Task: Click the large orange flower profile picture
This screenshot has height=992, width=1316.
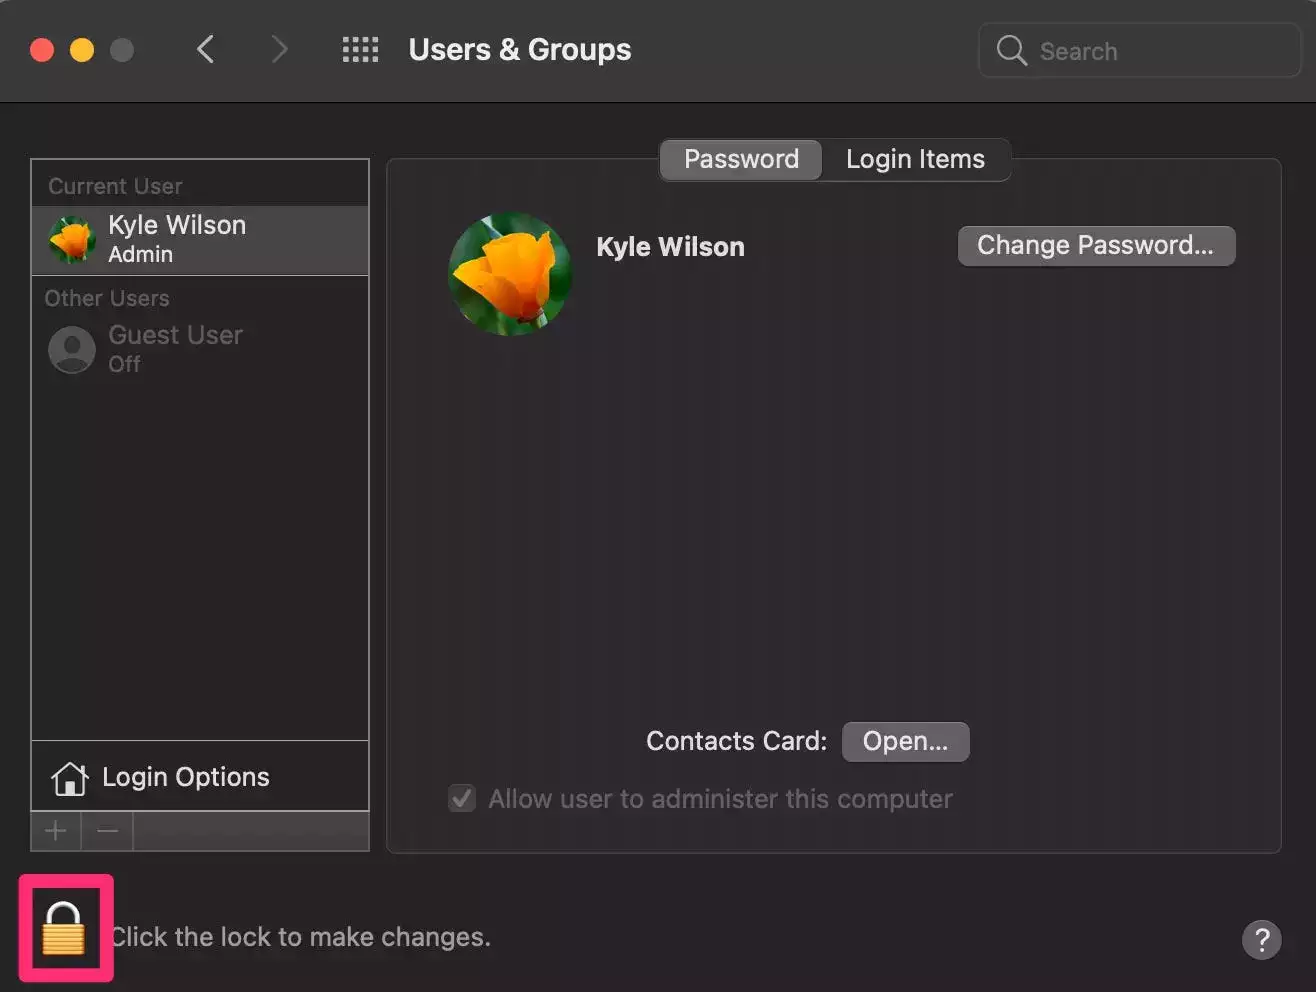Action: point(510,274)
